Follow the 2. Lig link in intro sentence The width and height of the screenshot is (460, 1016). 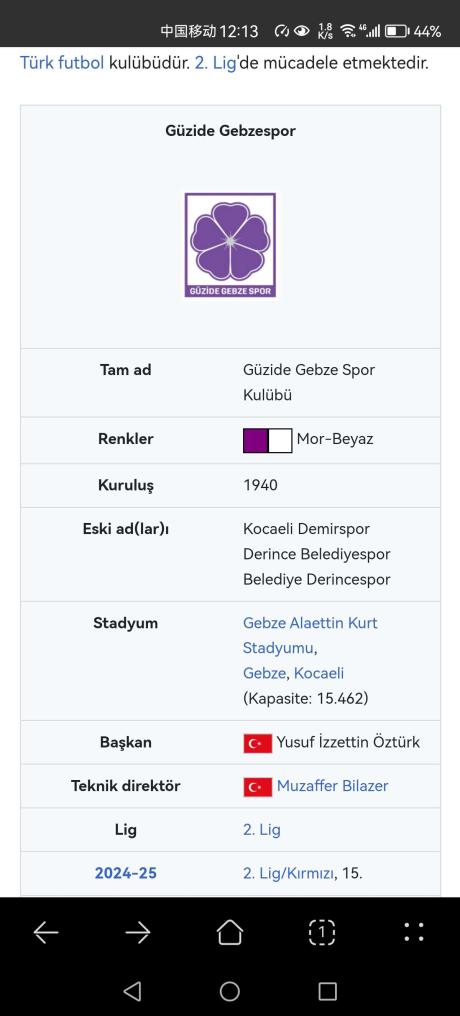point(213,64)
